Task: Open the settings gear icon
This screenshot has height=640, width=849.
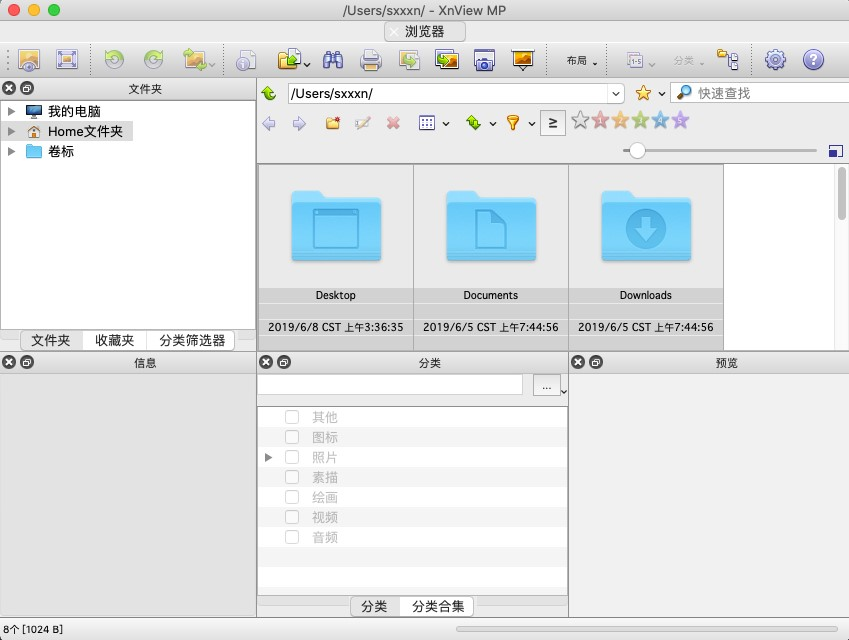Action: pyautogui.click(x=775, y=60)
